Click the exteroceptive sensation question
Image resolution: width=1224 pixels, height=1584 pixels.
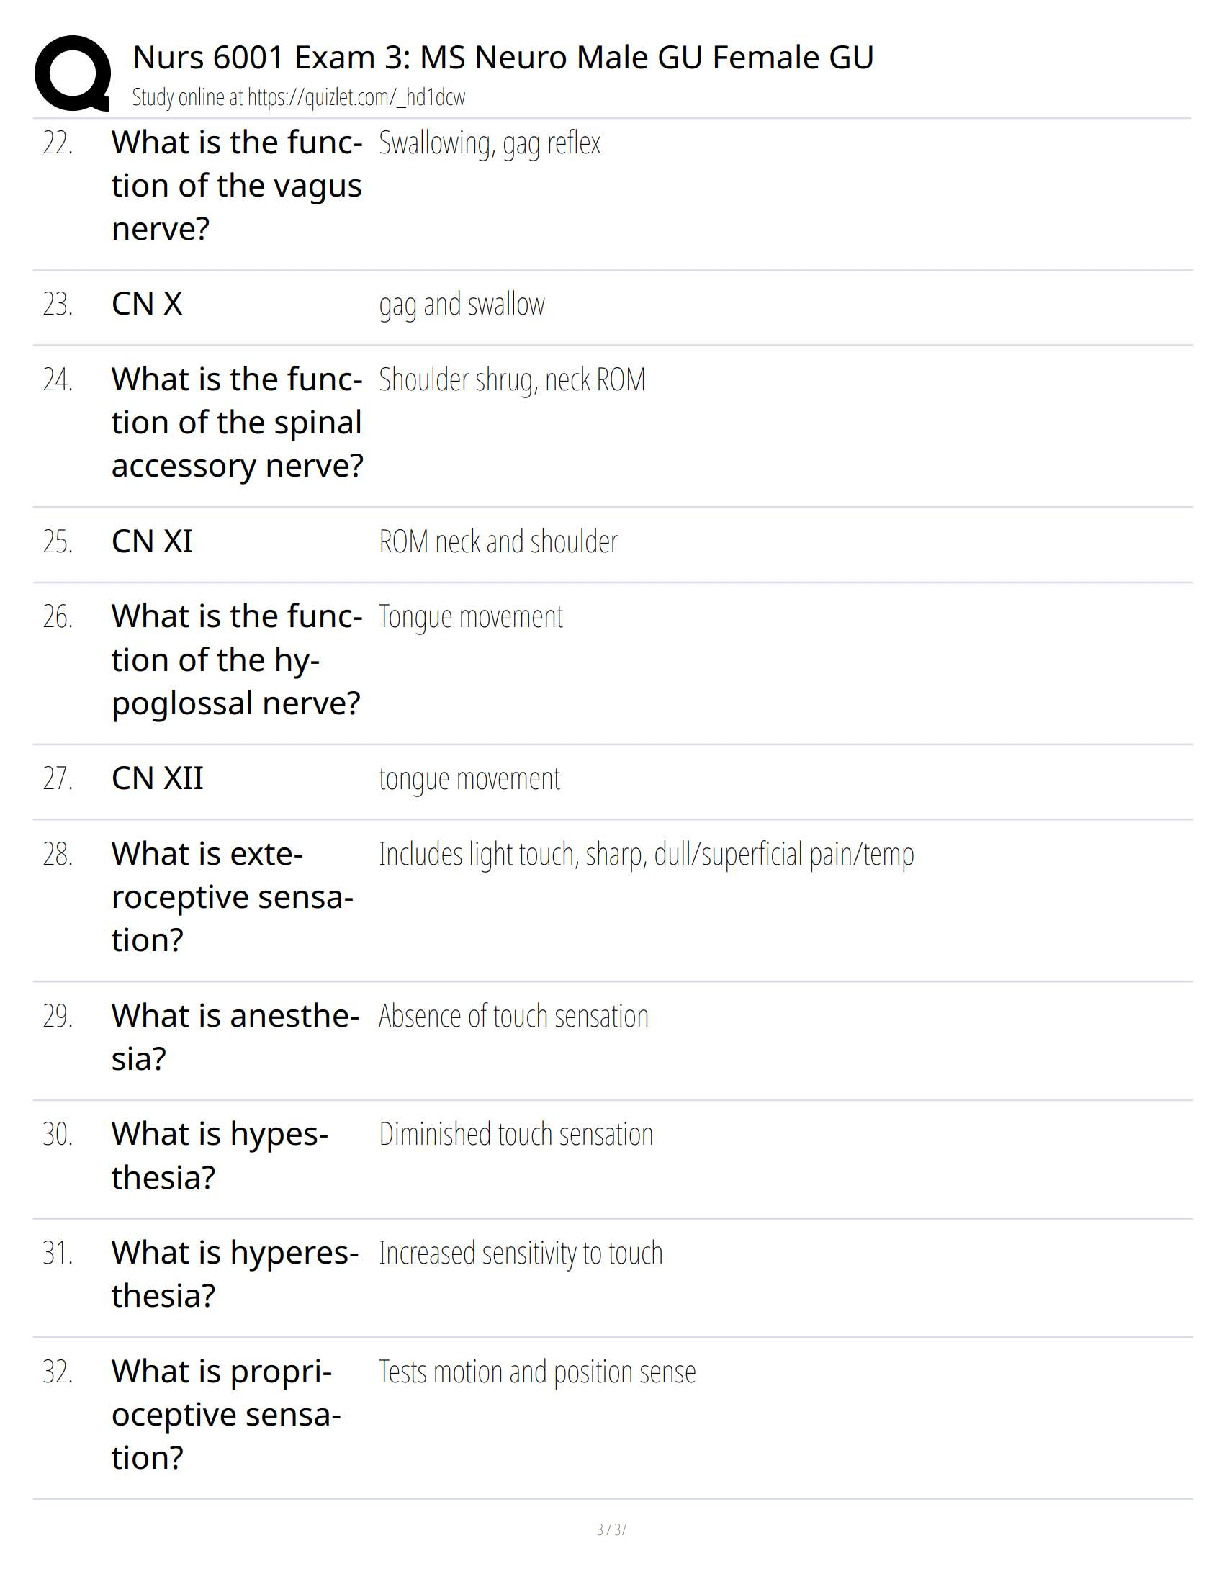(232, 897)
